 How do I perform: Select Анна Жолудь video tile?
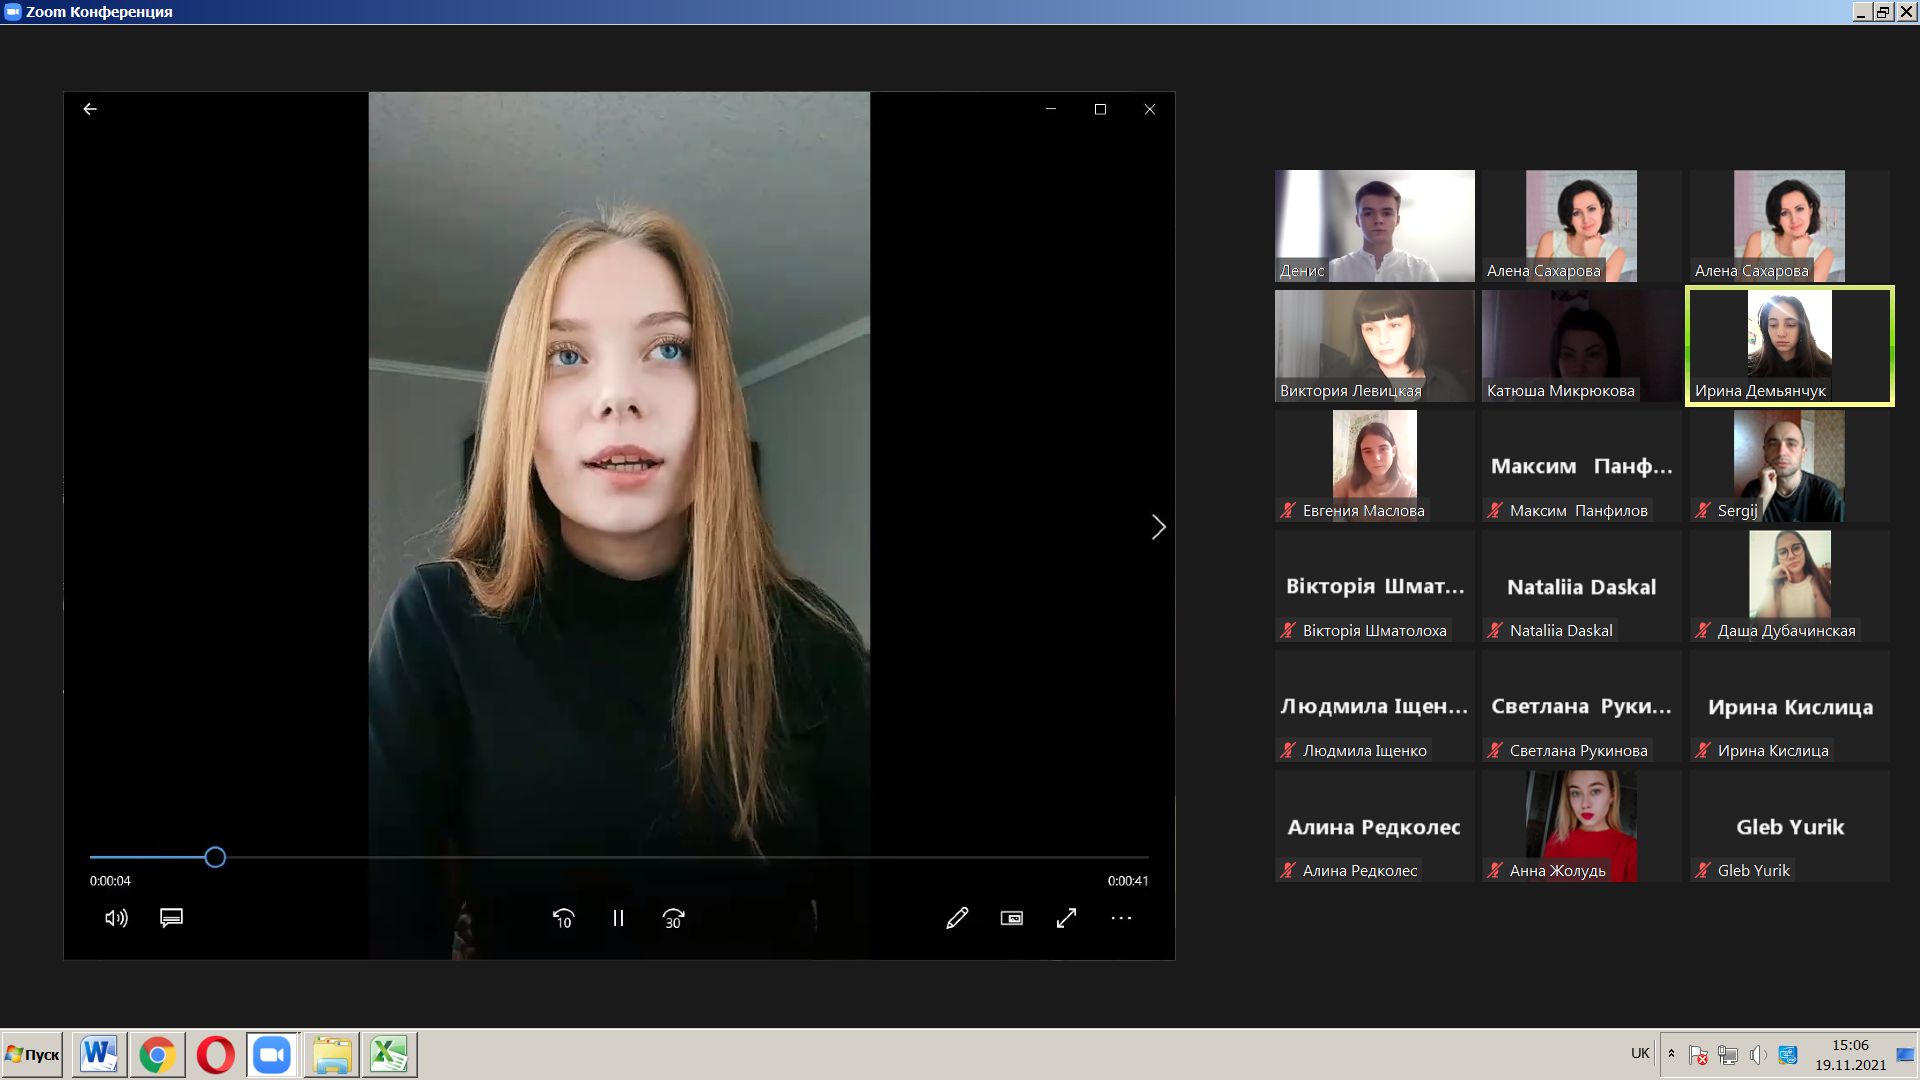(x=1582, y=826)
